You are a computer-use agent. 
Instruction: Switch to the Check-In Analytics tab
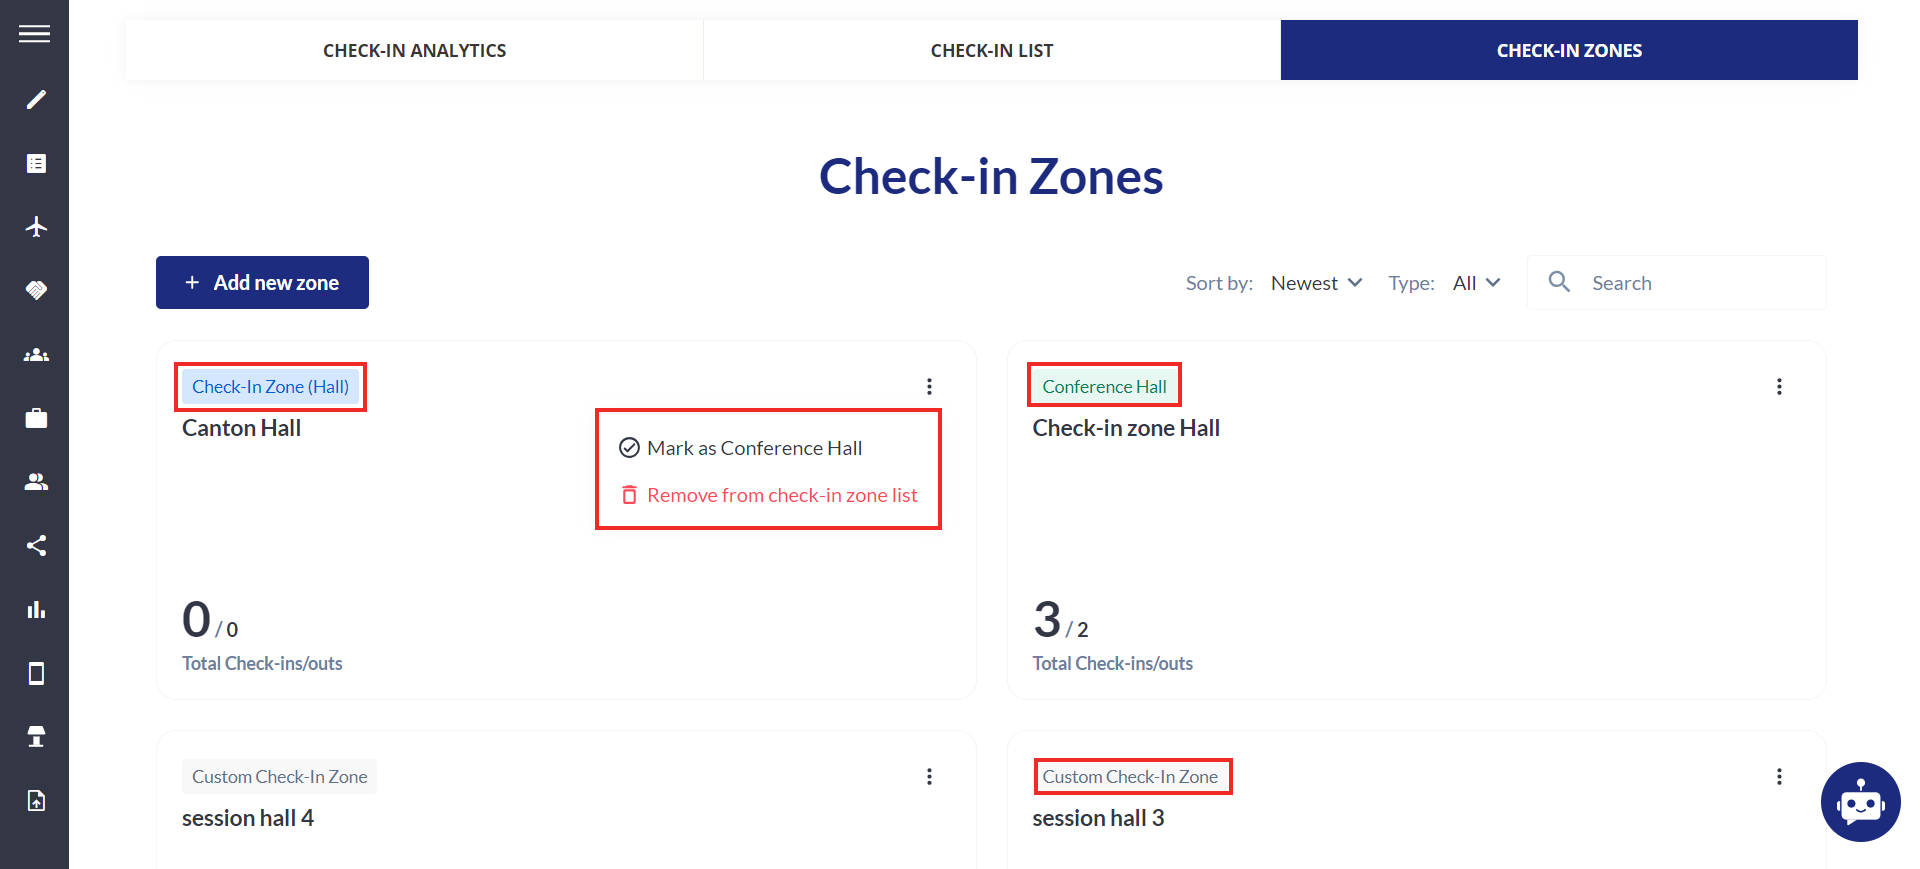(x=414, y=50)
